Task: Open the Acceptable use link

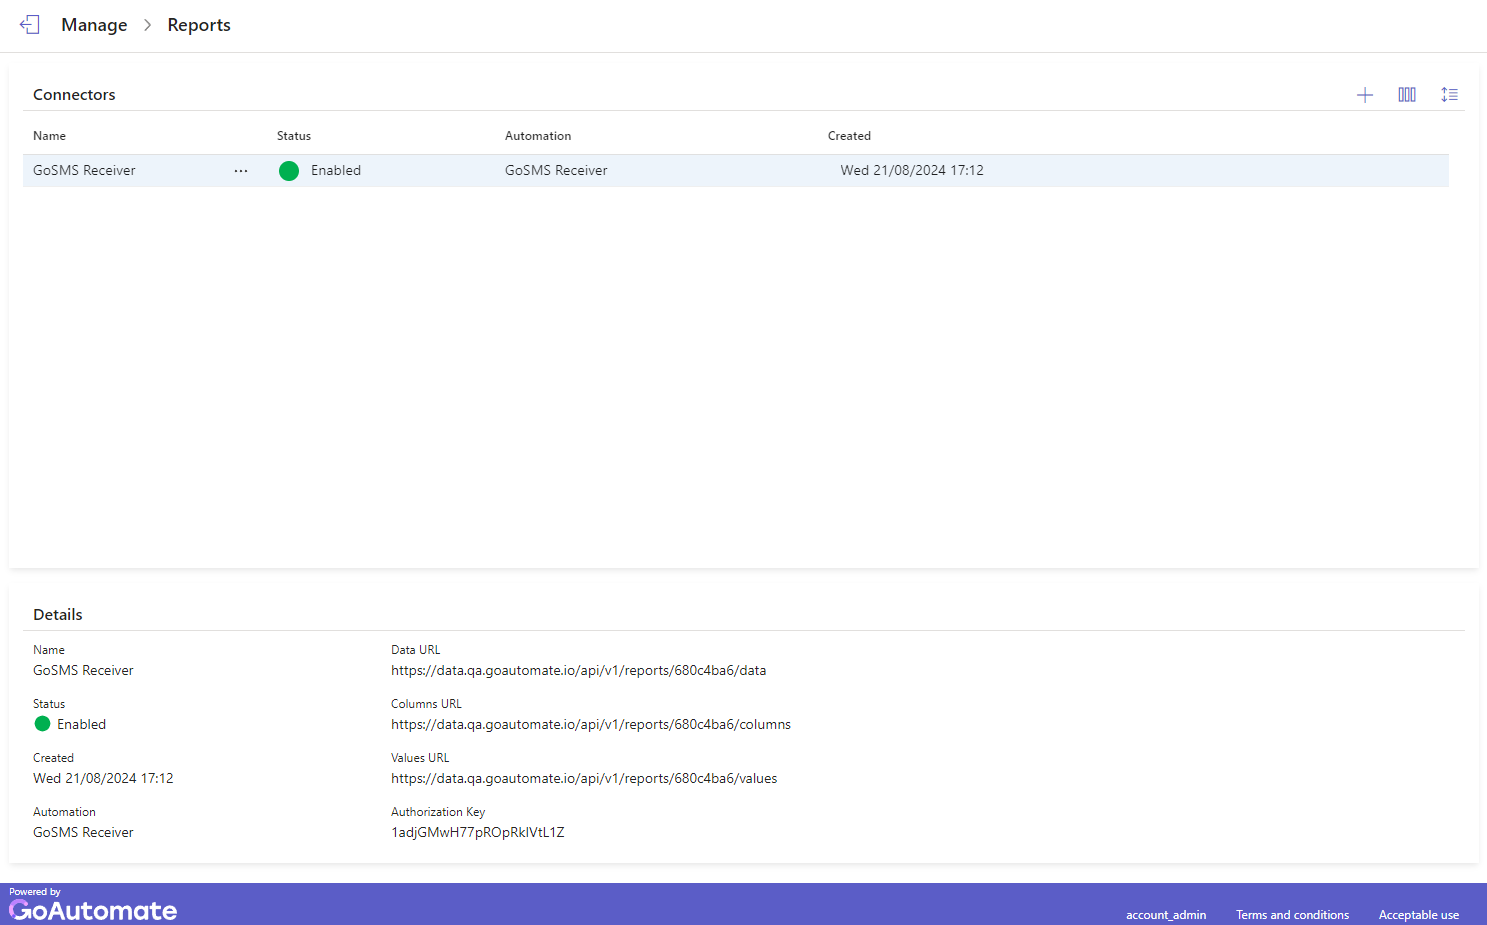Action: coord(1419,915)
